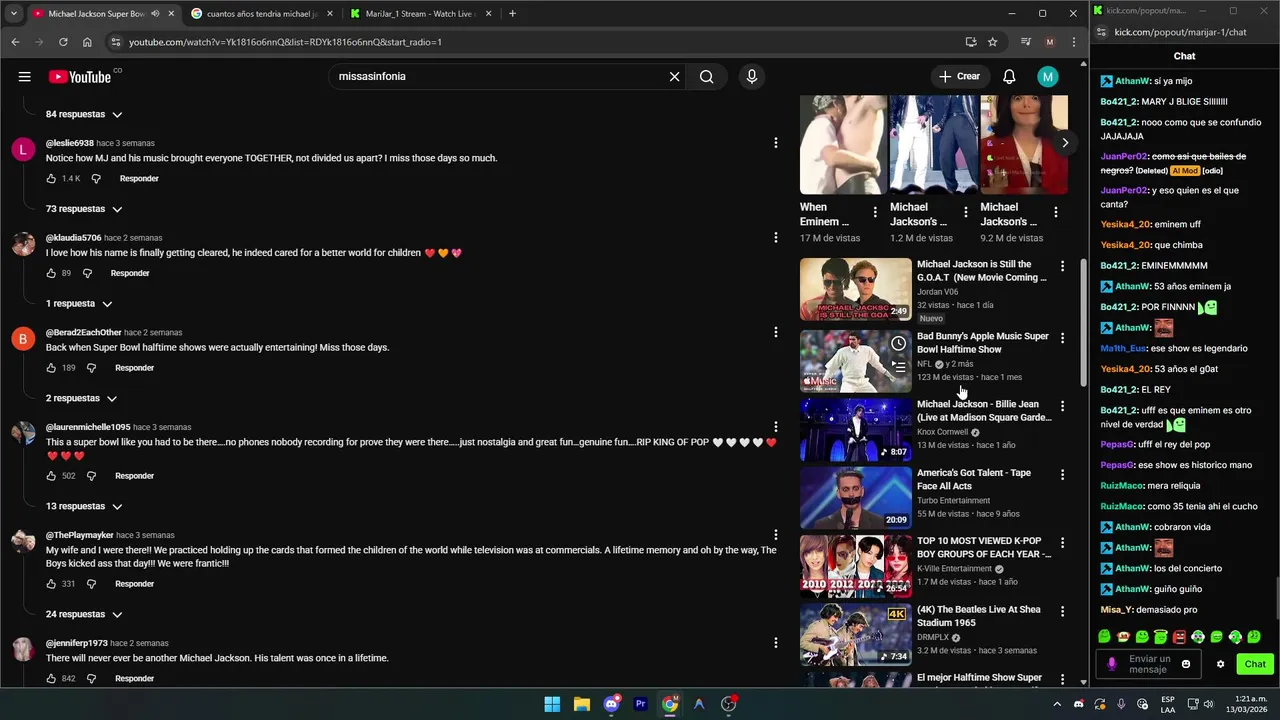Open more options for Bad Bunny's halftime video

pos(1062,338)
